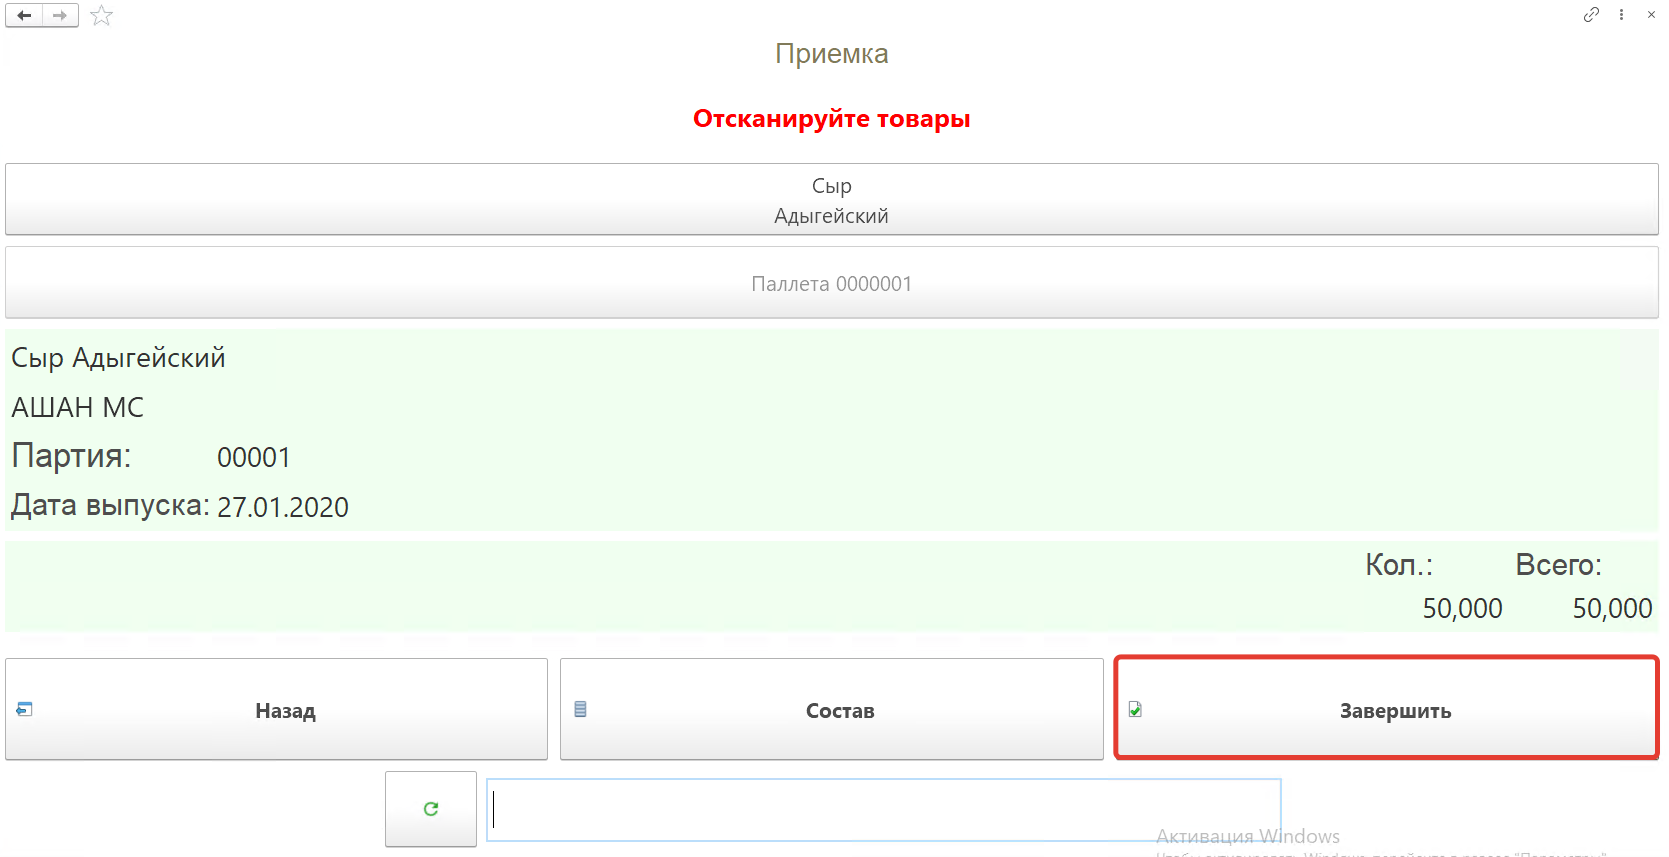The width and height of the screenshot is (1669, 857).
Task: Click the red Отсканируйте товары prompt
Action: coord(831,119)
